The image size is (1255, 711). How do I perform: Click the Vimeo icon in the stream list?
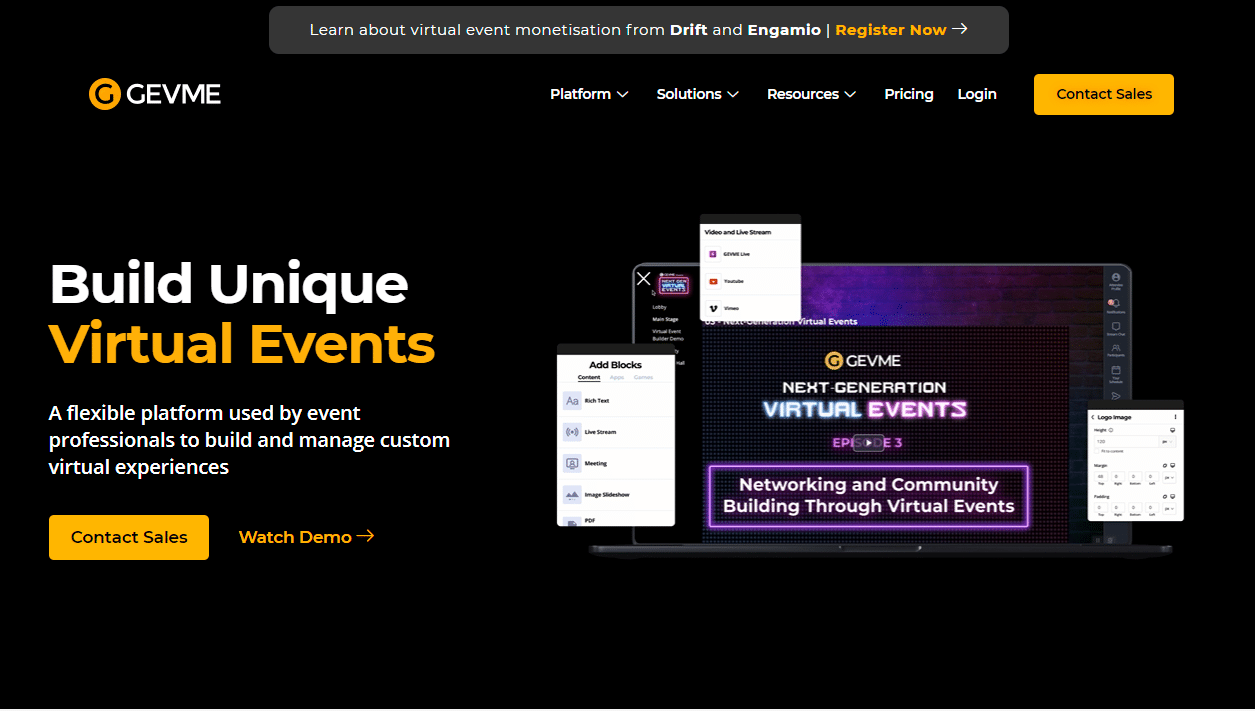coord(713,308)
